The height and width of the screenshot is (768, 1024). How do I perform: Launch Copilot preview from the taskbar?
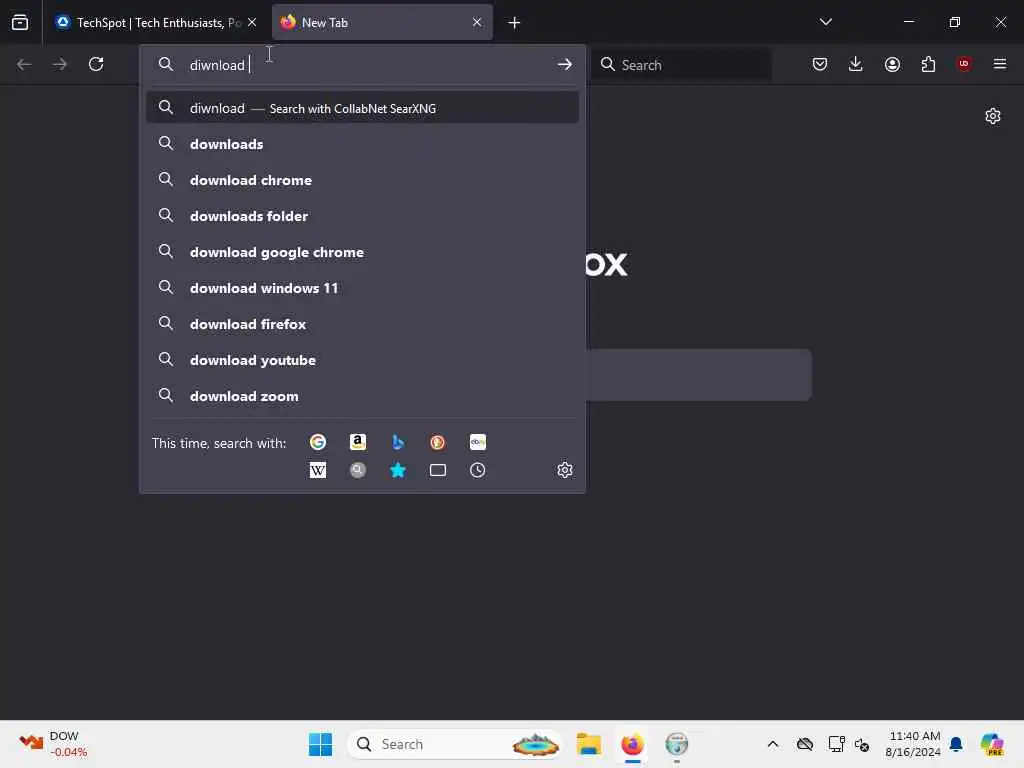pos(992,744)
